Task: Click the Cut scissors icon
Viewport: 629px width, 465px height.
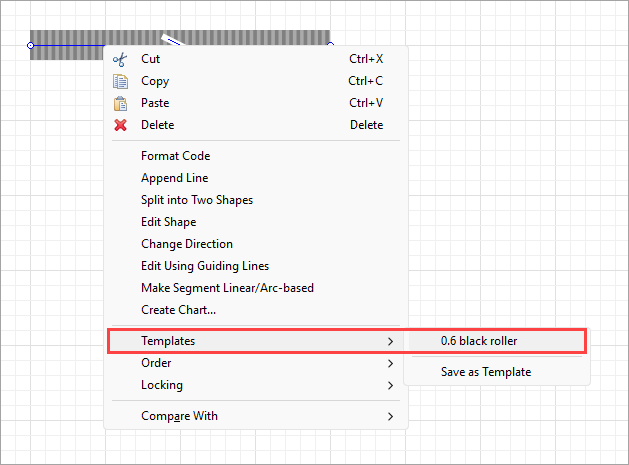Action: [121, 59]
